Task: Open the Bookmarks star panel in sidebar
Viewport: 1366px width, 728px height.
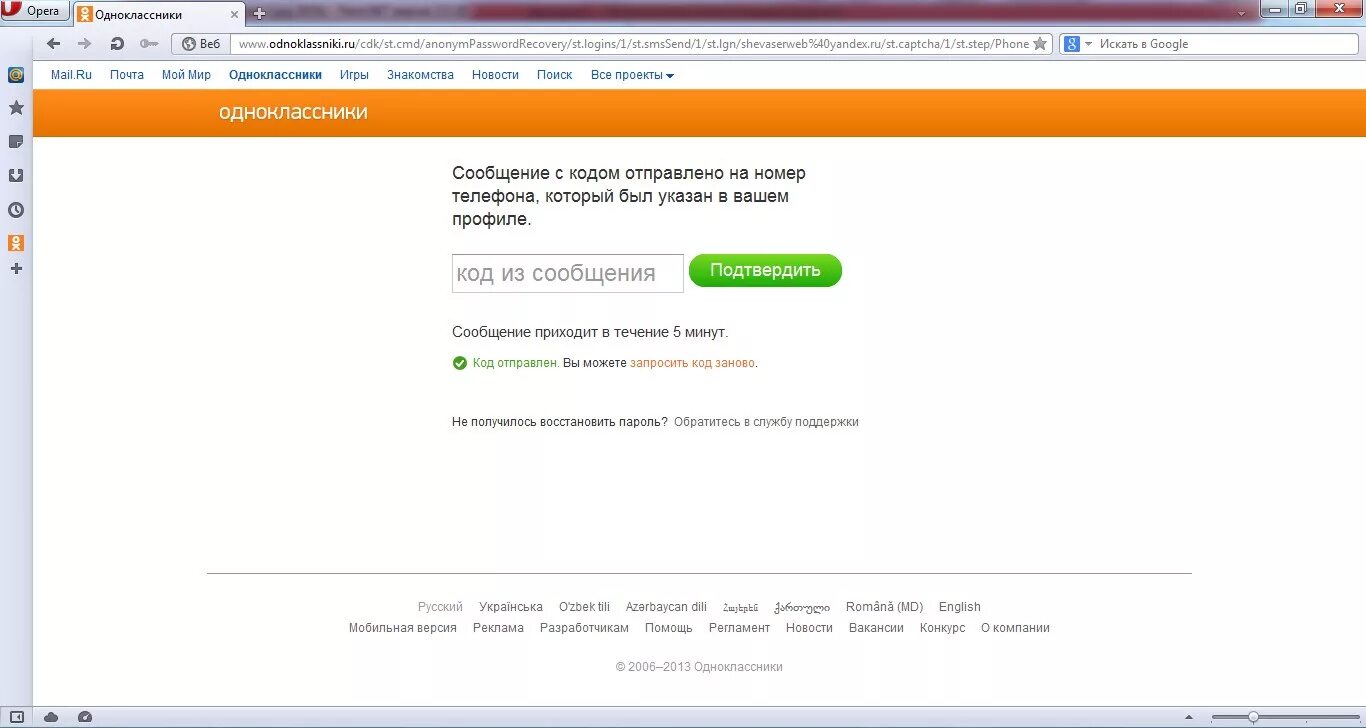Action: (x=16, y=107)
